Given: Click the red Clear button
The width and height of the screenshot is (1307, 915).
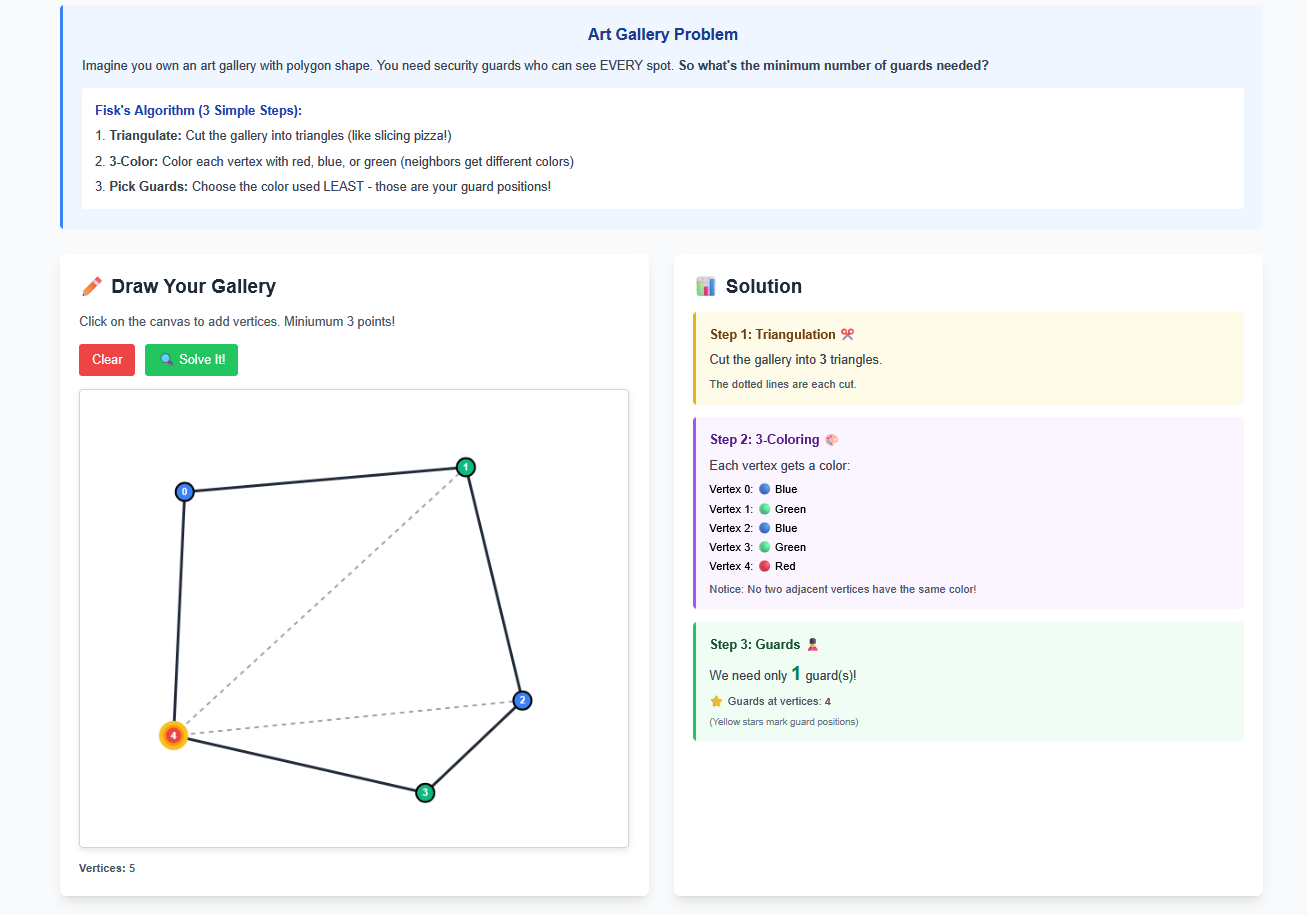Looking at the screenshot, I should 107,360.
